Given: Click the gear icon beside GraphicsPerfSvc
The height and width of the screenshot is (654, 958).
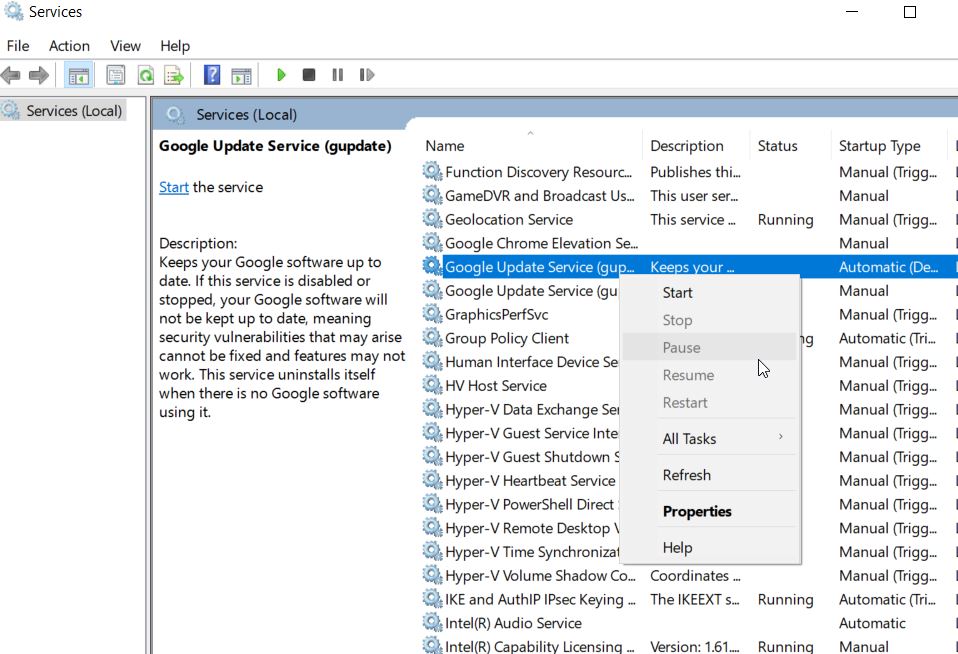Looking at the screenshot, I should click(x=432, y=314).
